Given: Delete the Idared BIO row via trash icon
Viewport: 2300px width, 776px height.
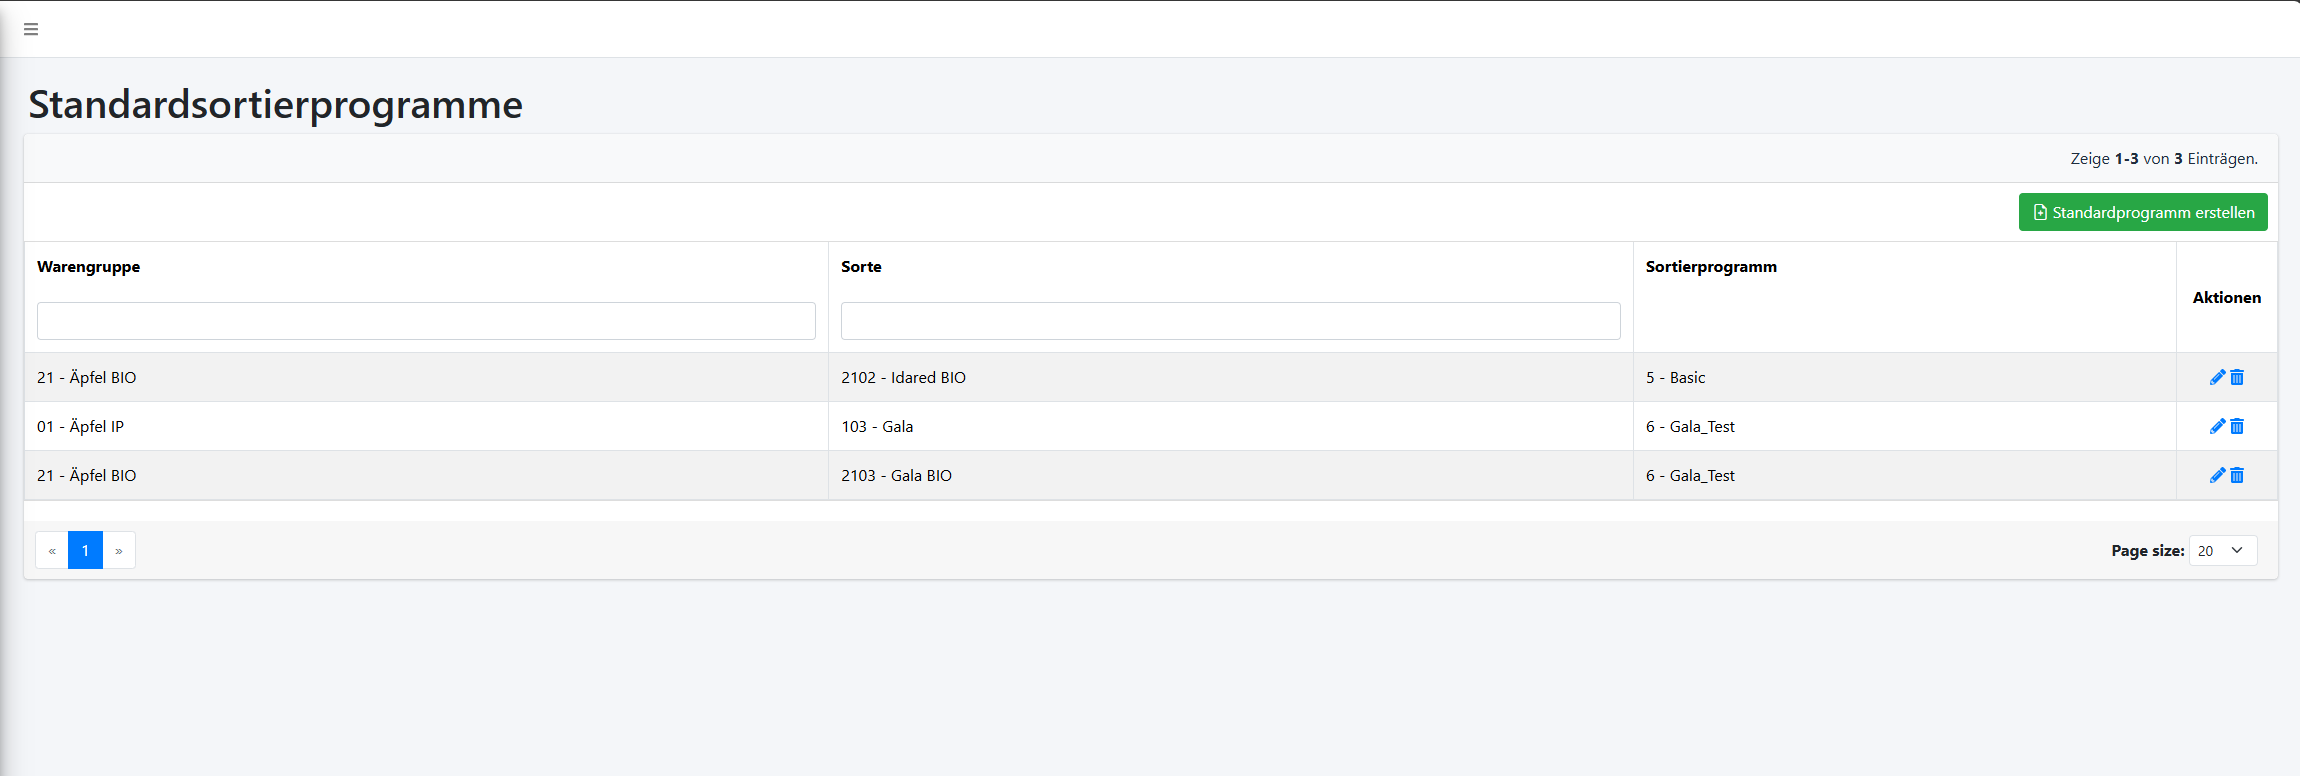Looking at the screenshot, I should tap(2237, 377).
